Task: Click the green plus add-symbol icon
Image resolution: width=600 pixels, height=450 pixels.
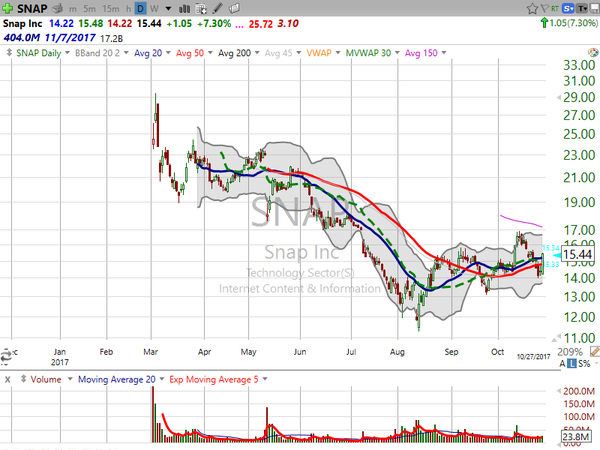Action: pyautogui.click(x=7, y=8)
